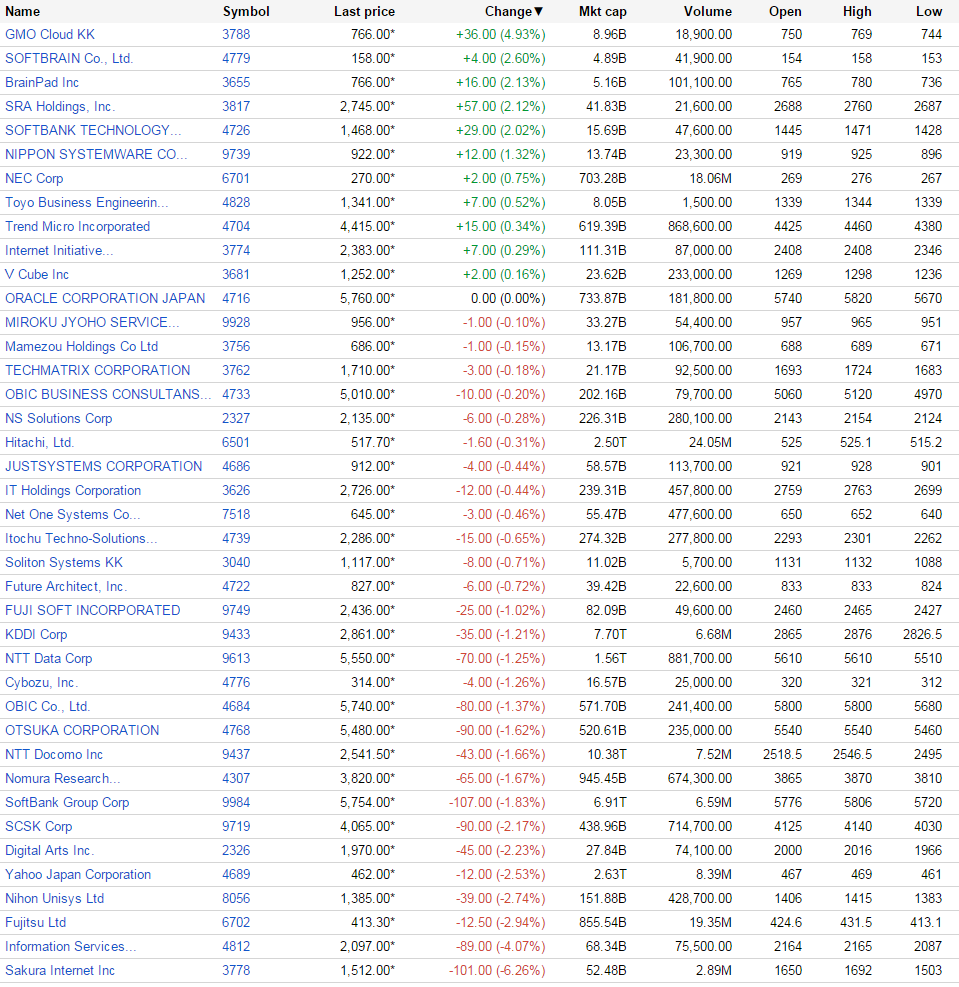Sort by High column header
The width and height of the screenshot is (959, 987).
tap(857, 11)
